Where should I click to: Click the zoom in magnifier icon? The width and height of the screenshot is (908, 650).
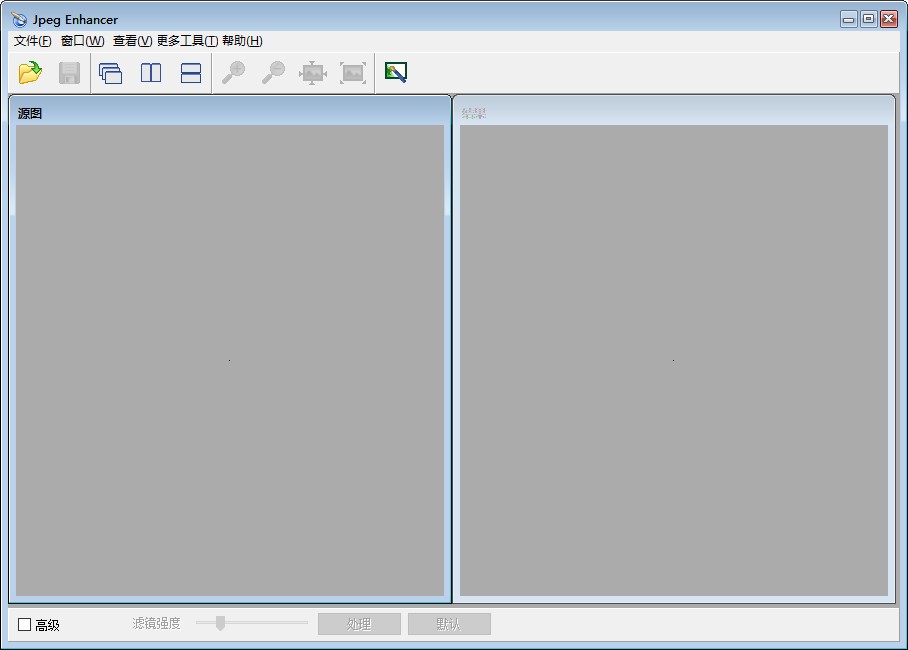(x=233, y=73)
